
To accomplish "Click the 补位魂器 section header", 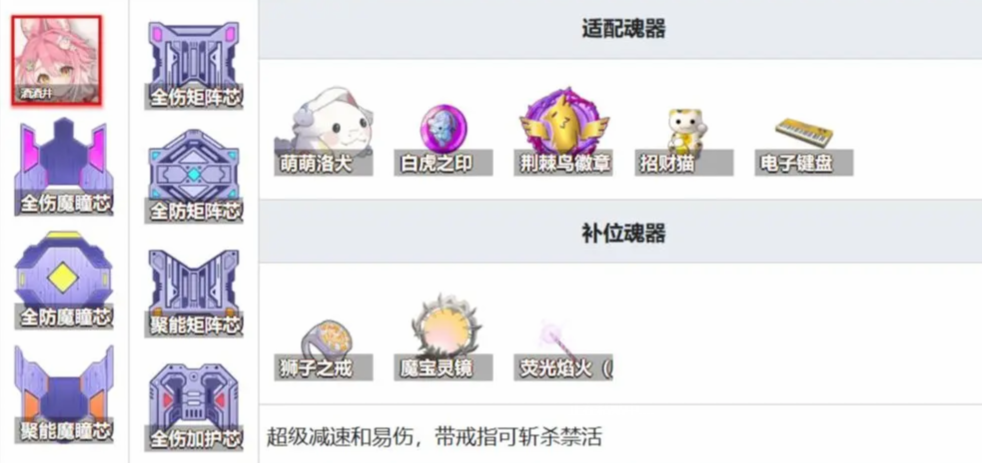I will (623, 233).
